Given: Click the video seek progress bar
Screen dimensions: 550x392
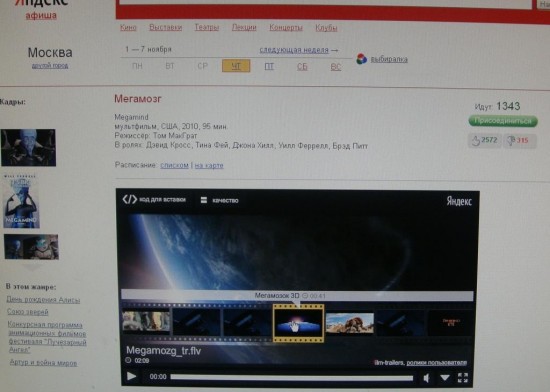Looking at the screenshot, I should click(291, 378).
